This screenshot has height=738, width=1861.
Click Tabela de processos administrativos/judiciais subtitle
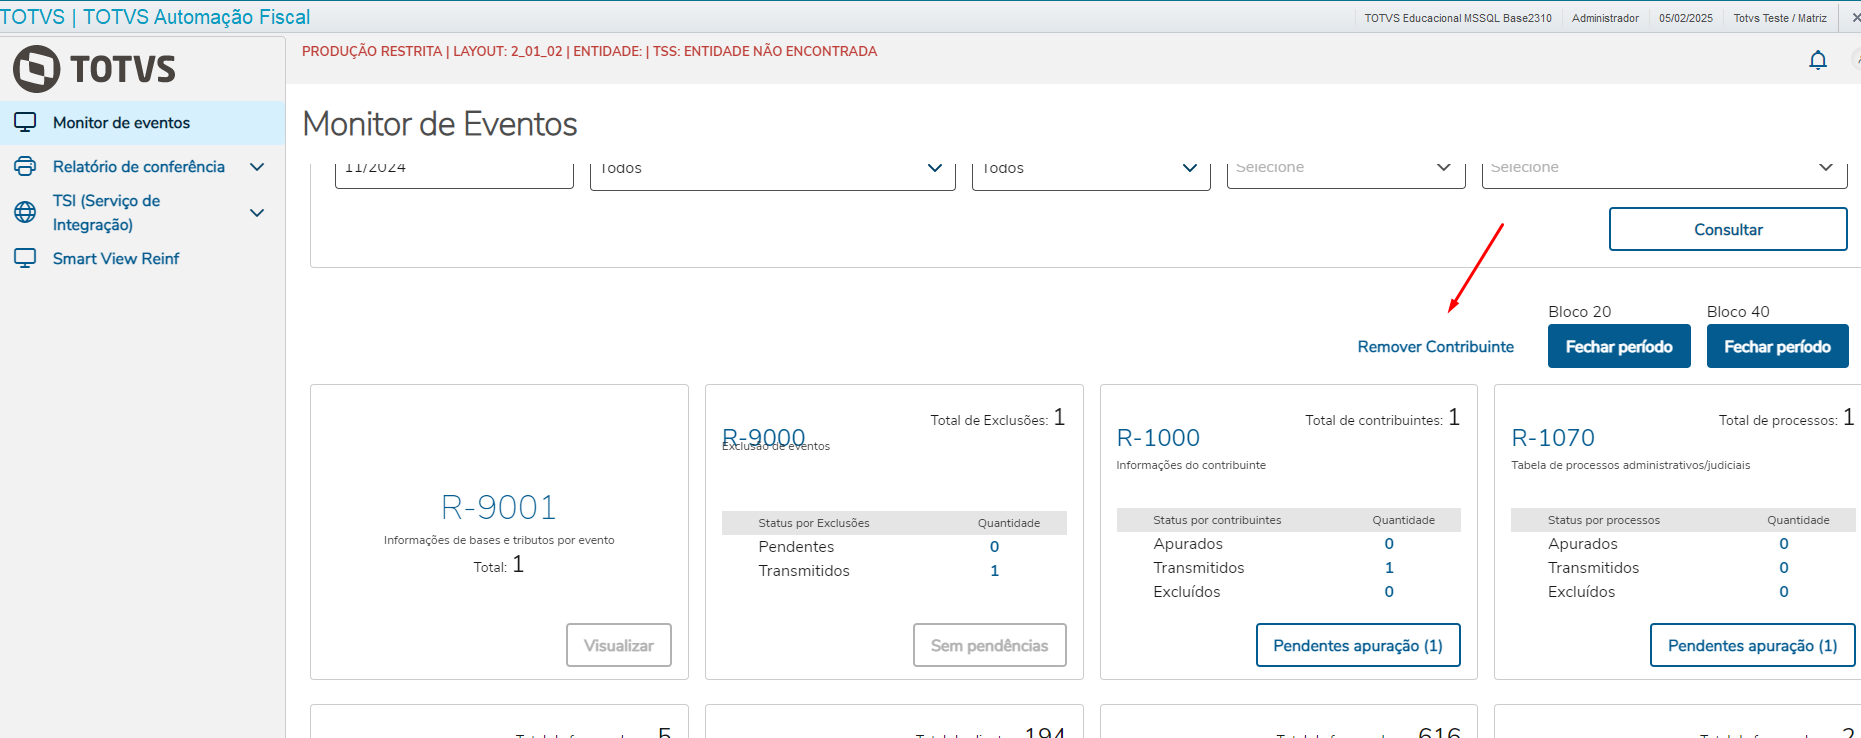[x=1631, y=465]
